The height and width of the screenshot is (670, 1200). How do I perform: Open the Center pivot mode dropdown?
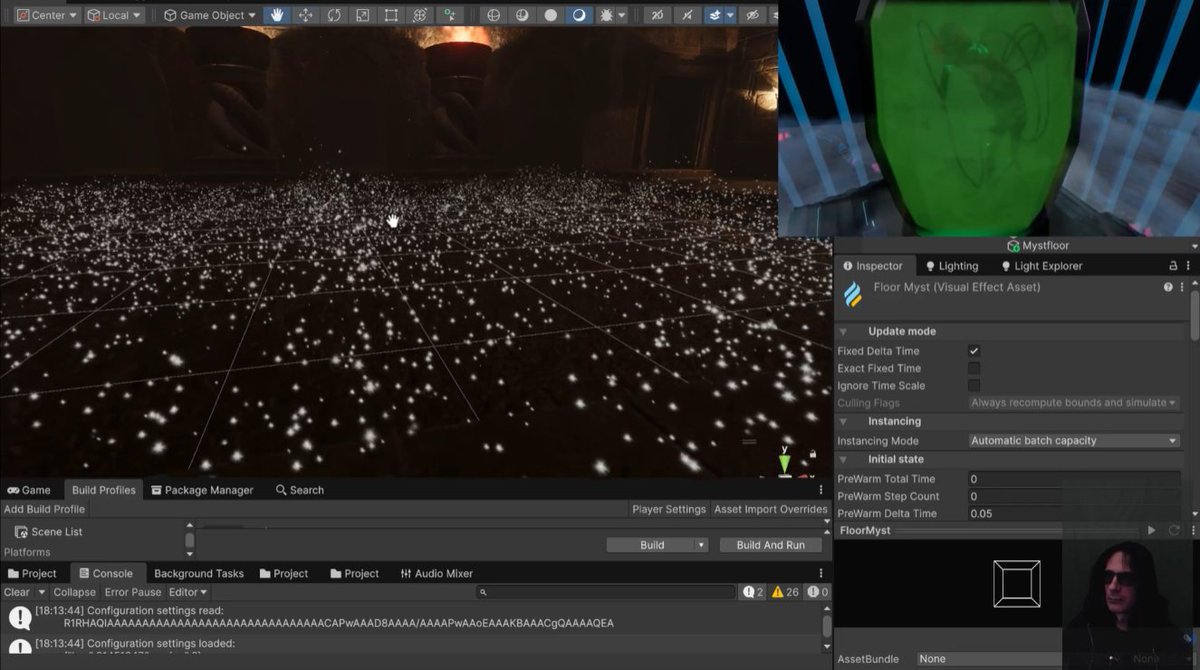tap(46, 15)
